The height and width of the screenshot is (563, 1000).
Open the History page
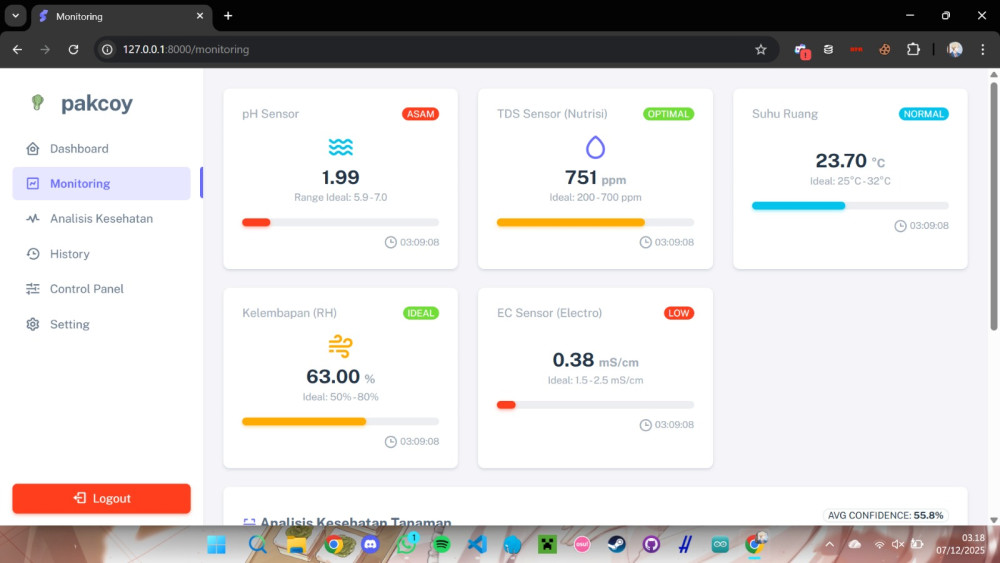[x=69, y=254]
